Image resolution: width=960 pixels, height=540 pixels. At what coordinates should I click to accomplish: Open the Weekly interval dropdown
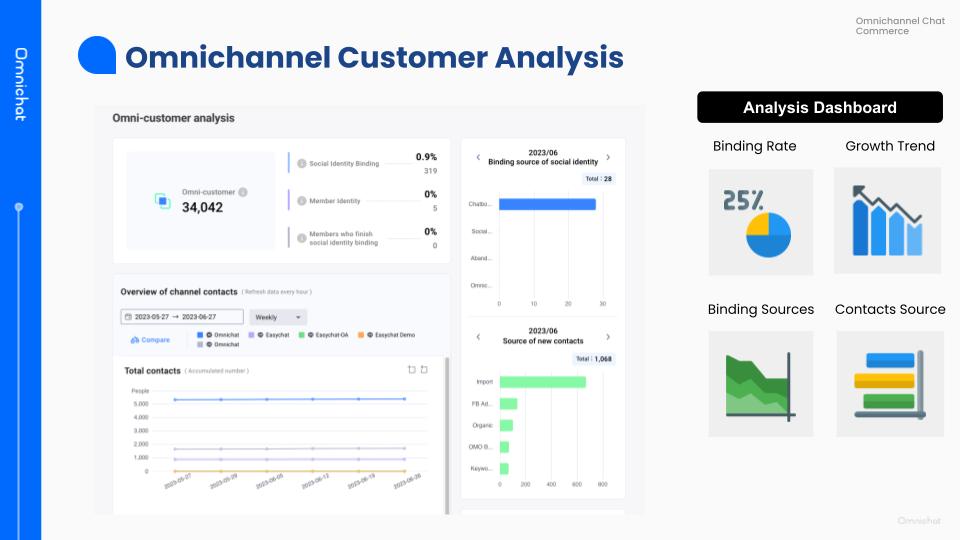278,317
